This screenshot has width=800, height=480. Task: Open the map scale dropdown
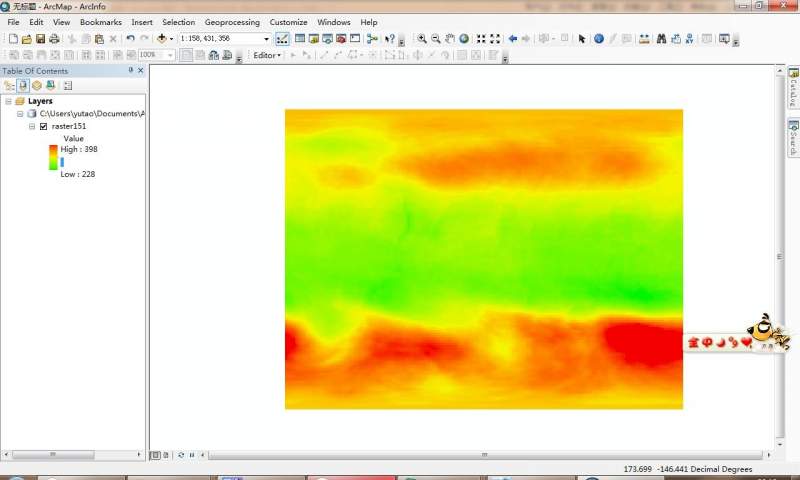point(266,39)
